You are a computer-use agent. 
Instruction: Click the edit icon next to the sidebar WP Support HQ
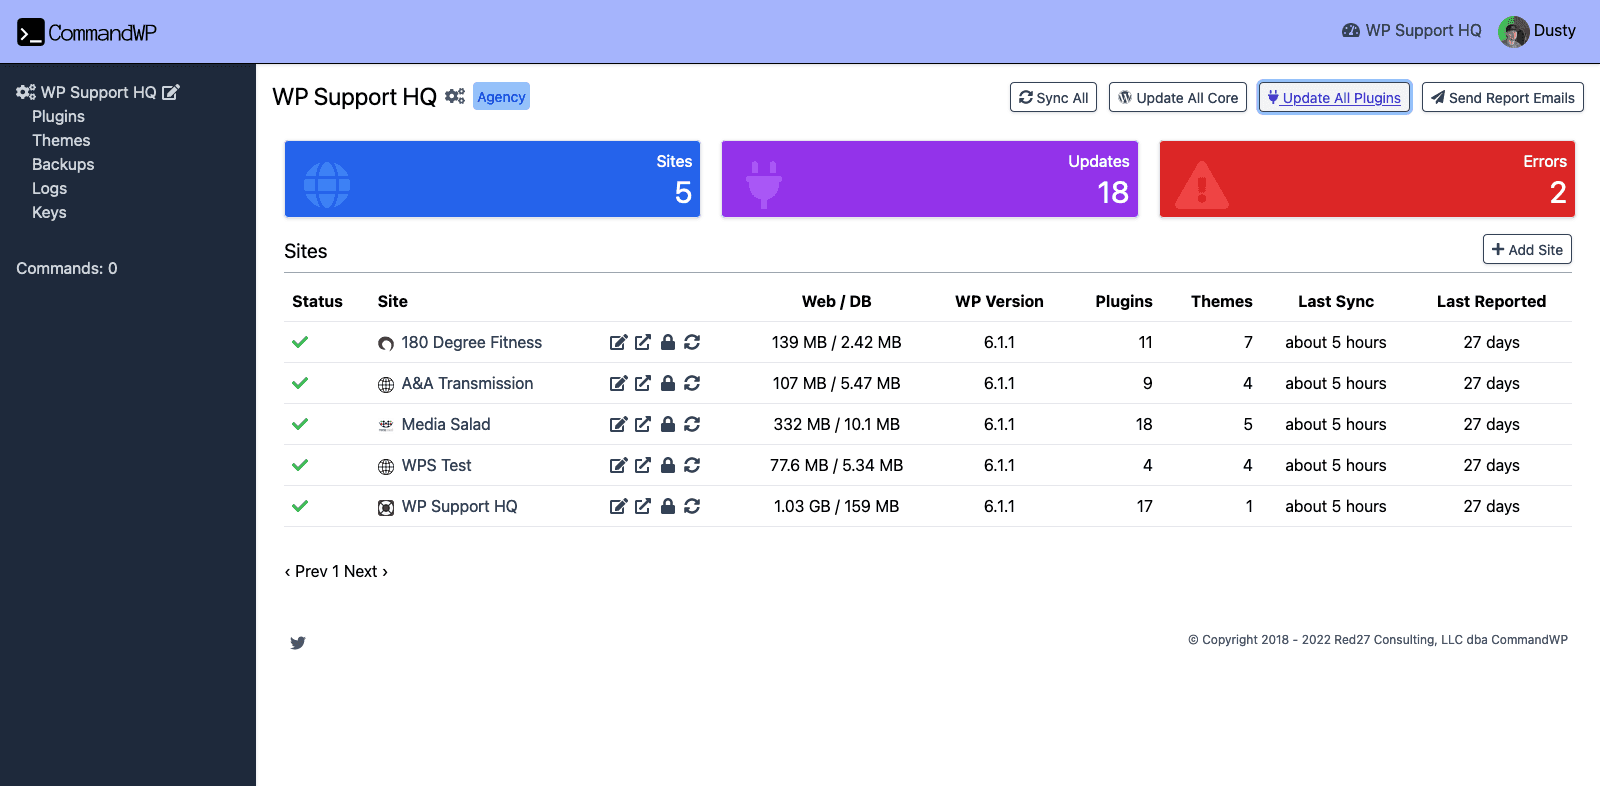coord(171,92)
